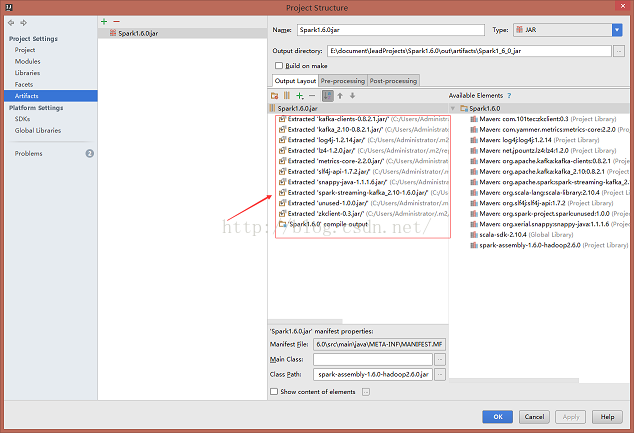Viewport: 634px width, 433px height.
Task: Add a new artifact with green plus
Action: click(104, 21)
